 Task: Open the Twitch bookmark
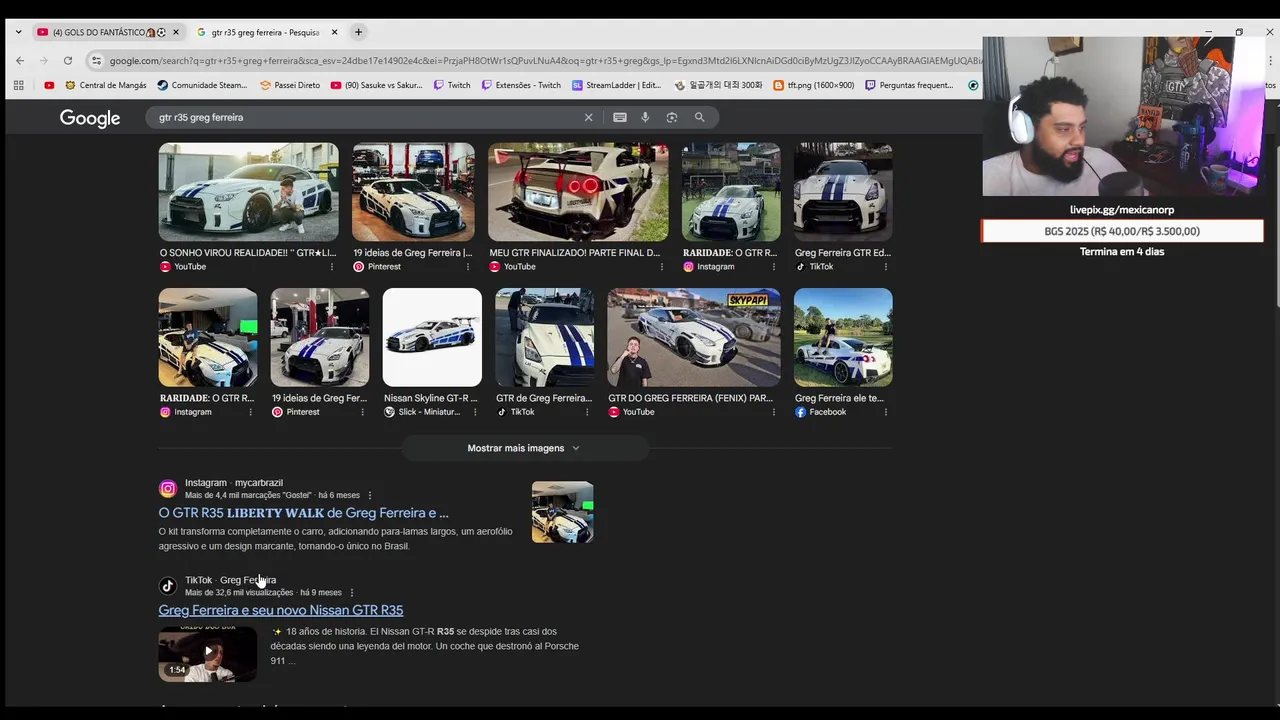pos(452,85)
